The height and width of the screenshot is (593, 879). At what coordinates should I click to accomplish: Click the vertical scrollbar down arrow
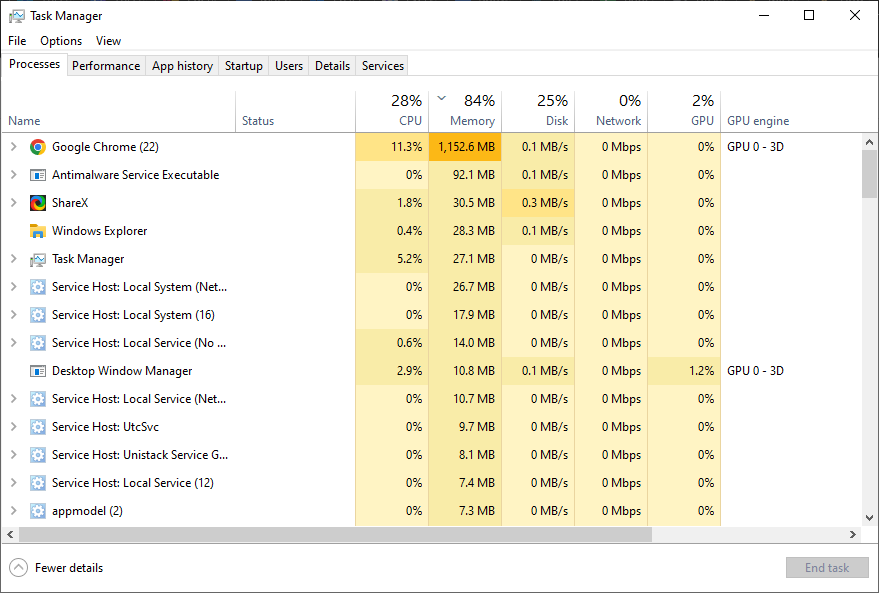pos(869,518)
